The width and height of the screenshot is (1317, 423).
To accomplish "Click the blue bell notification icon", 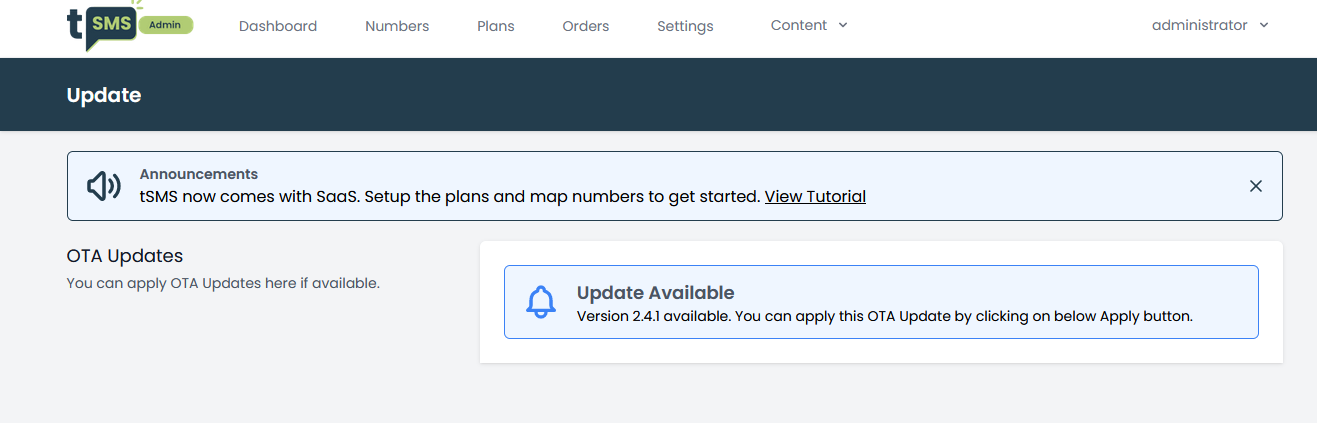I will point(541,302).
